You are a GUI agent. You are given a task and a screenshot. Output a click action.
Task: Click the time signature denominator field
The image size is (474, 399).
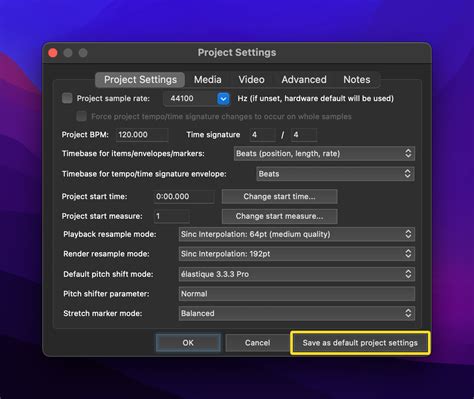click(x=304, y=135)
